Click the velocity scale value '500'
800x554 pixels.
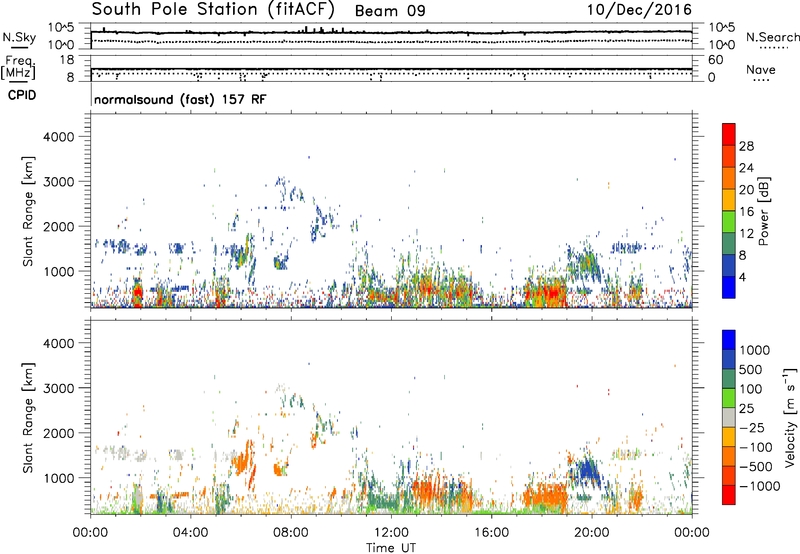click(x=751, y=370)
